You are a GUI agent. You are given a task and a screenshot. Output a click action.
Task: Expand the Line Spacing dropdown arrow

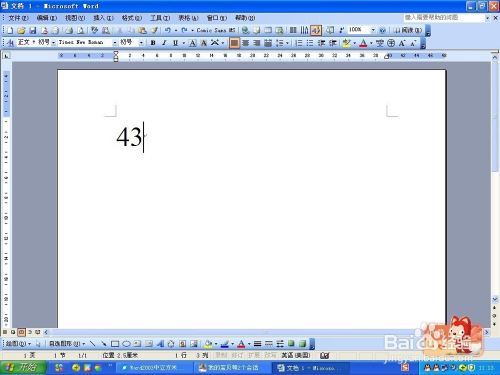click(287, 43)
